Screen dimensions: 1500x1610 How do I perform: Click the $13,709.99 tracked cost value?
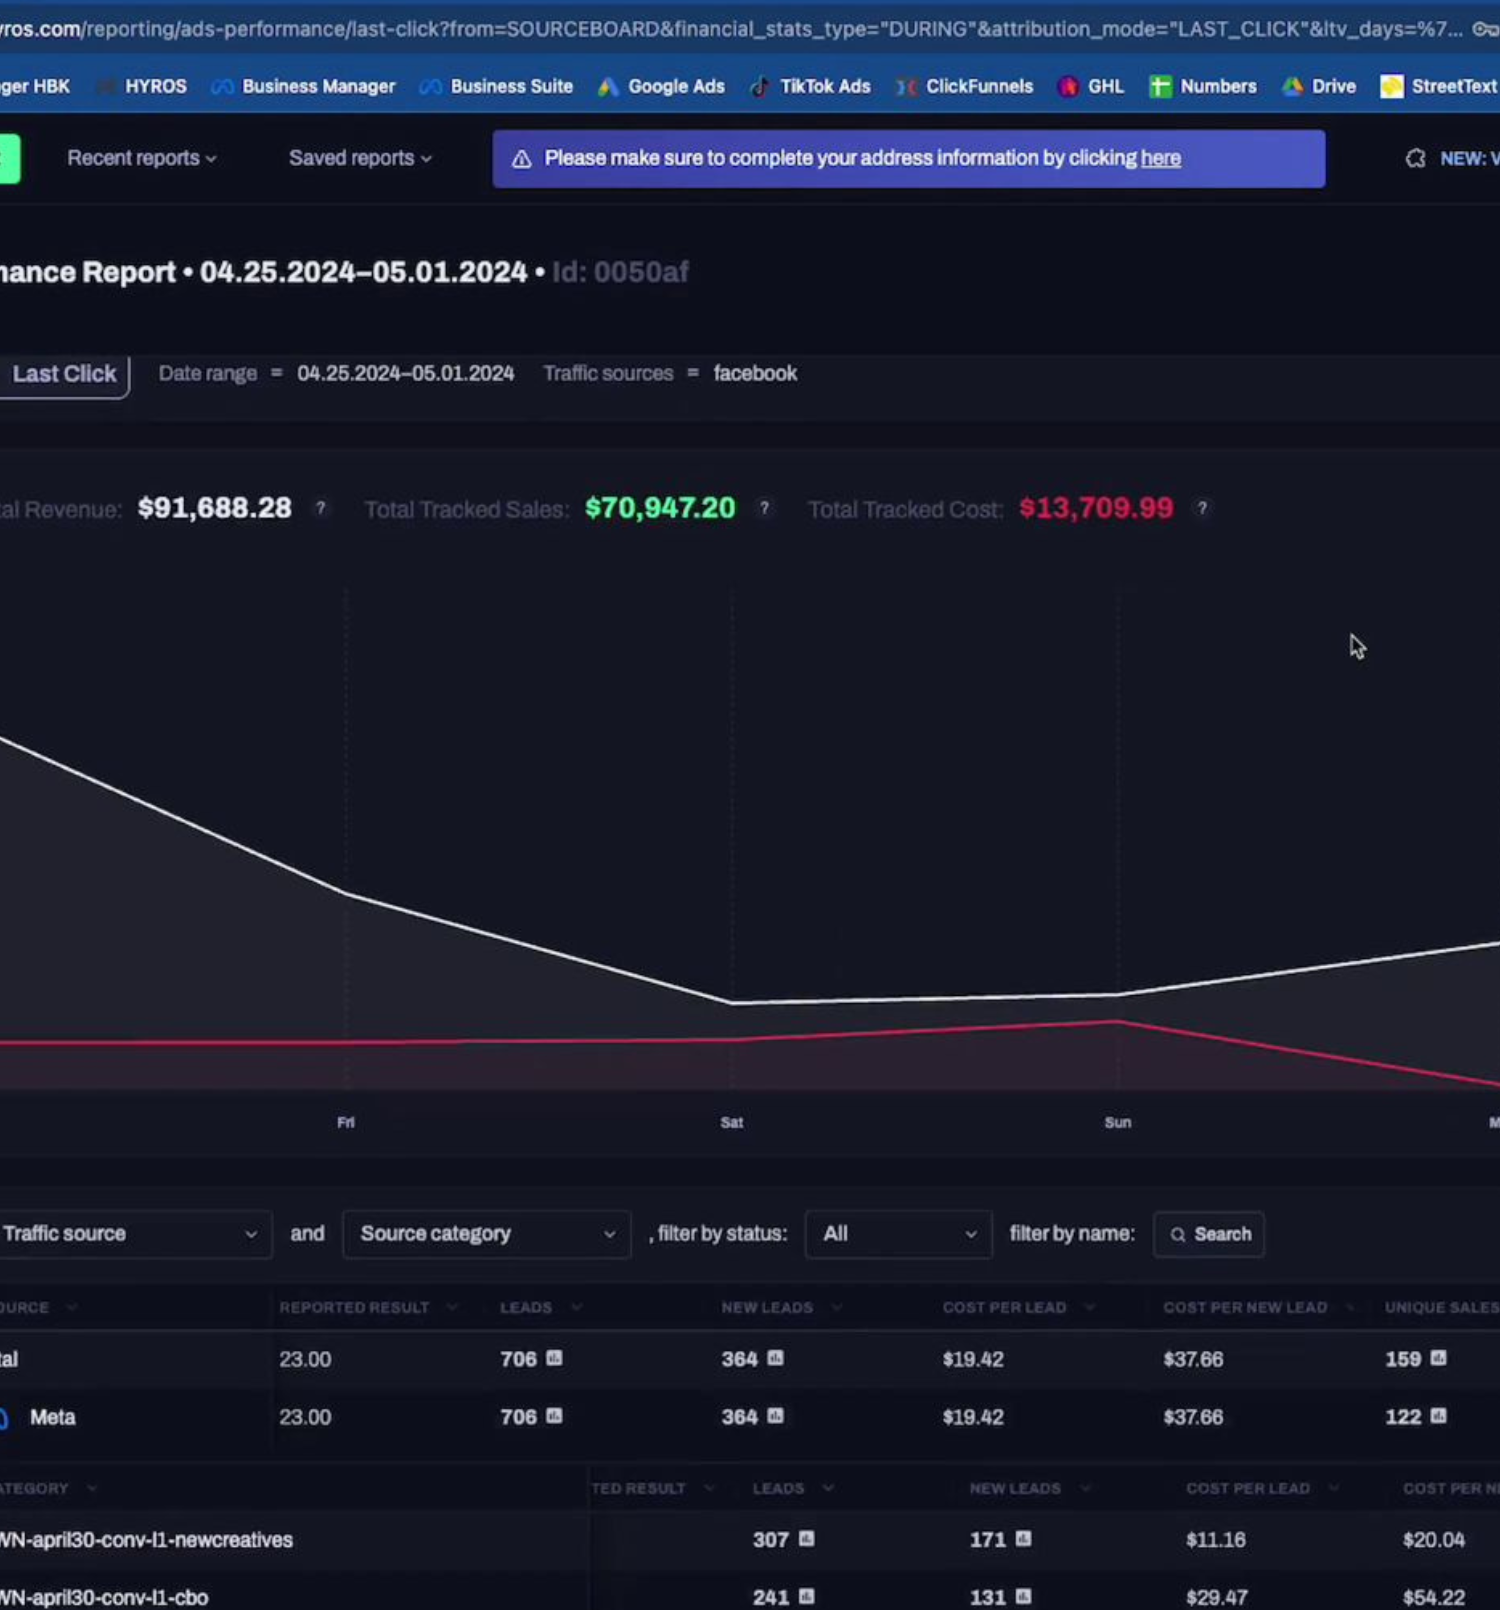[1096, 508]
